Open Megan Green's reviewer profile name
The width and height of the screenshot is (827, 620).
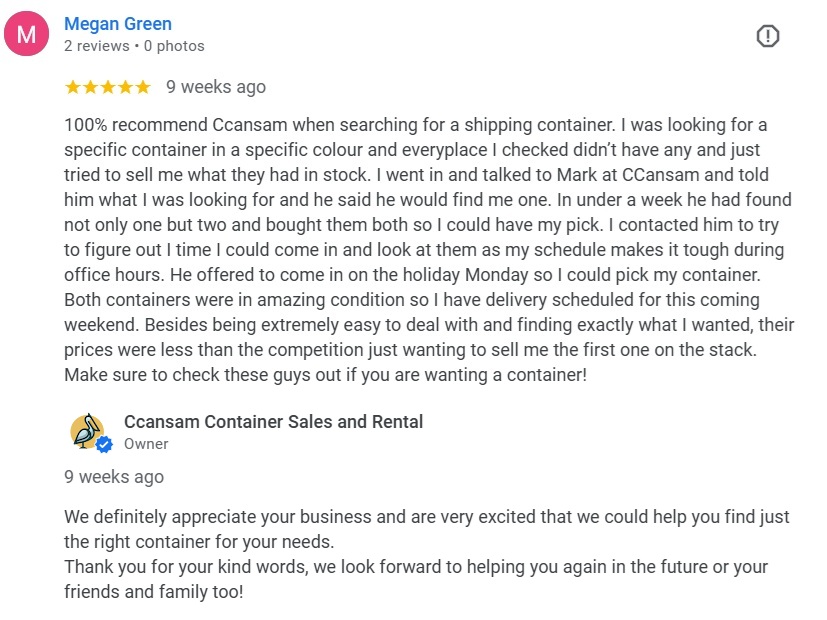117,24
